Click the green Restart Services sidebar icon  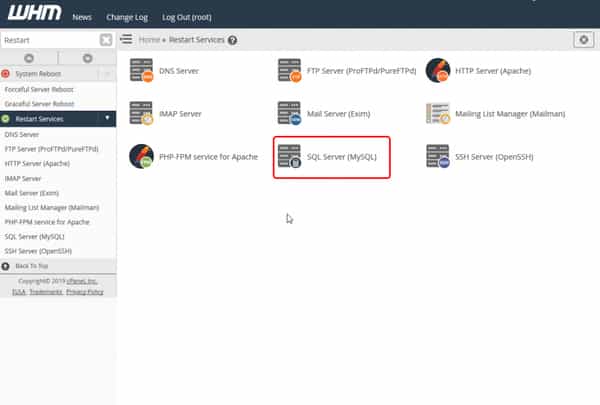tap(5, 119)
